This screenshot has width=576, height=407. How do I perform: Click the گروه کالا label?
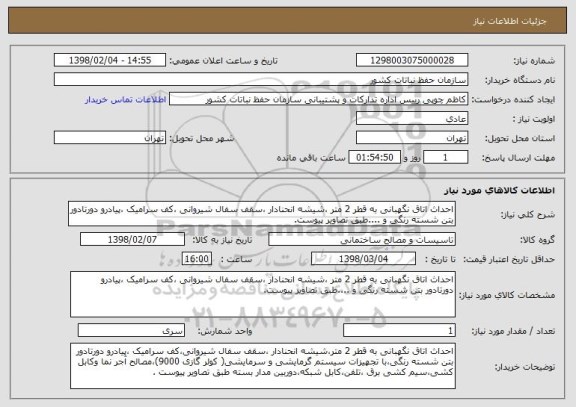(x=537, y=240)
